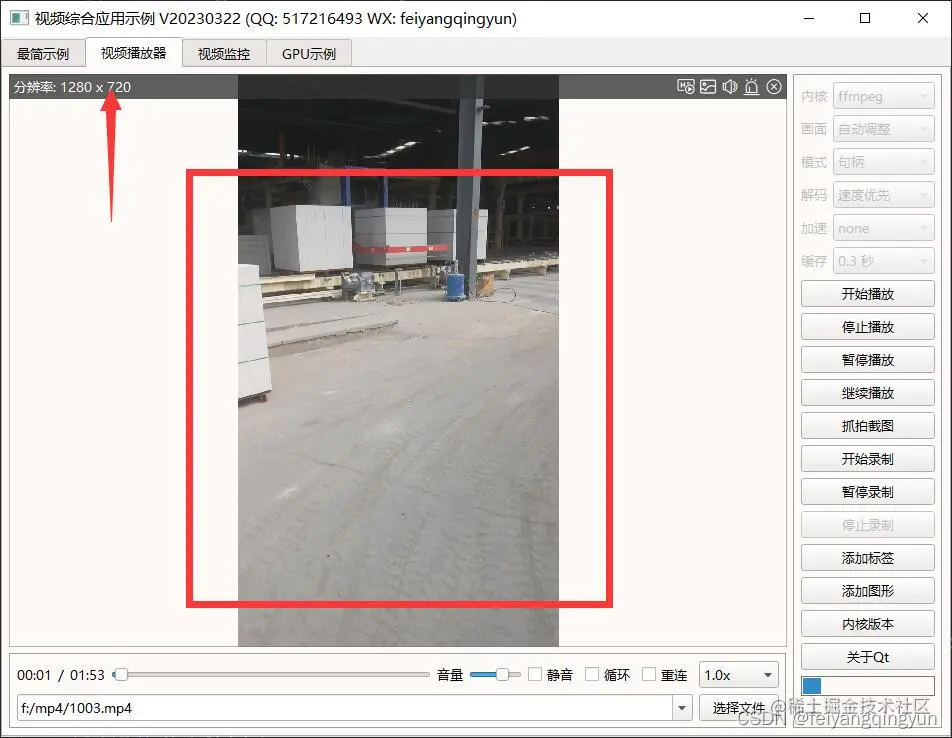The height and width of the screenshot is (738, 952).
Task: Switch to the 最简示例 tab
Action: coord(42,53)
